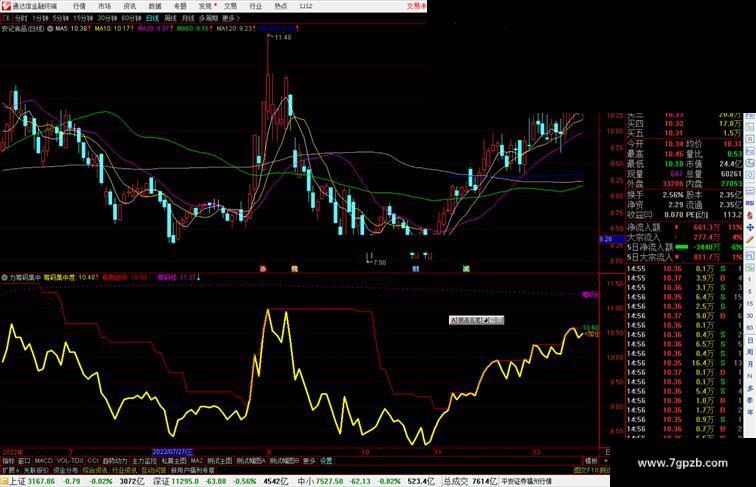
Task: Select the 周线 weekly chart tab
Action: point(170,18)
